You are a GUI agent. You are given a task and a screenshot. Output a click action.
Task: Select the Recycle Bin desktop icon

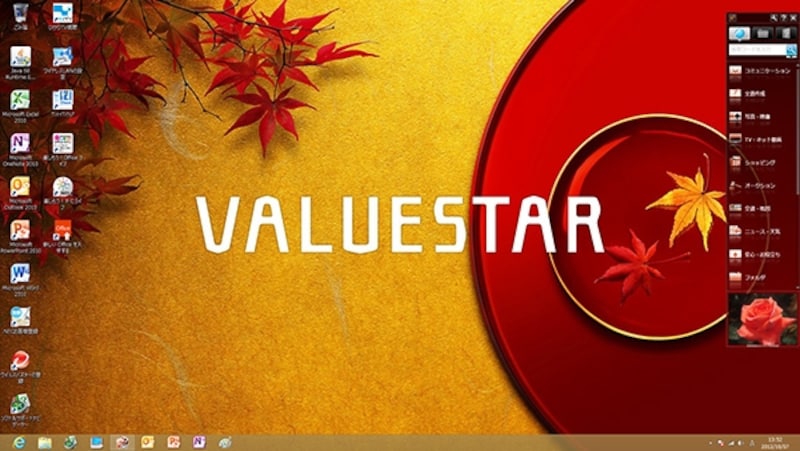(x=20, y=14)
